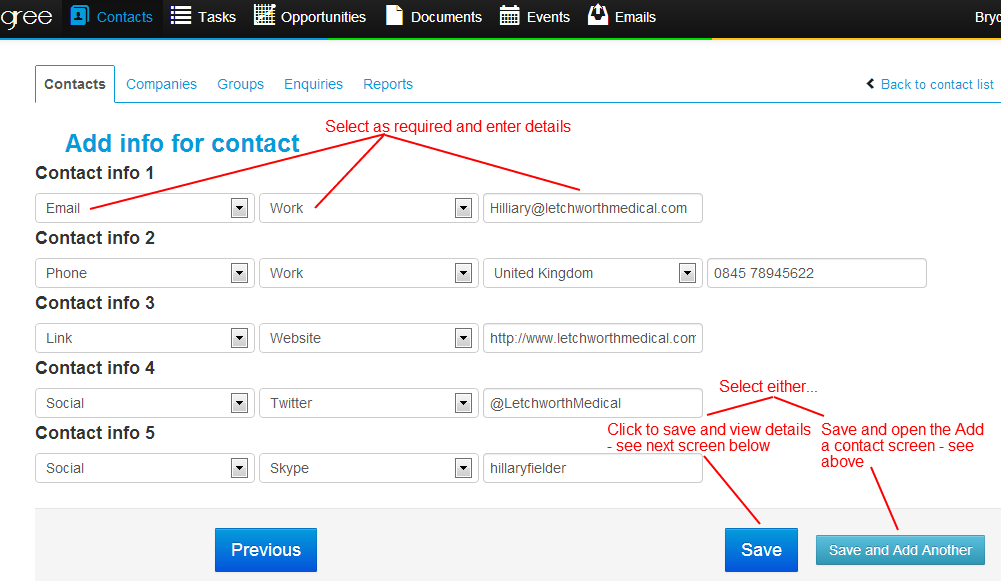Click the phone number input field
The width and height of the screenshot is (1001, 581).
(816, 273)
